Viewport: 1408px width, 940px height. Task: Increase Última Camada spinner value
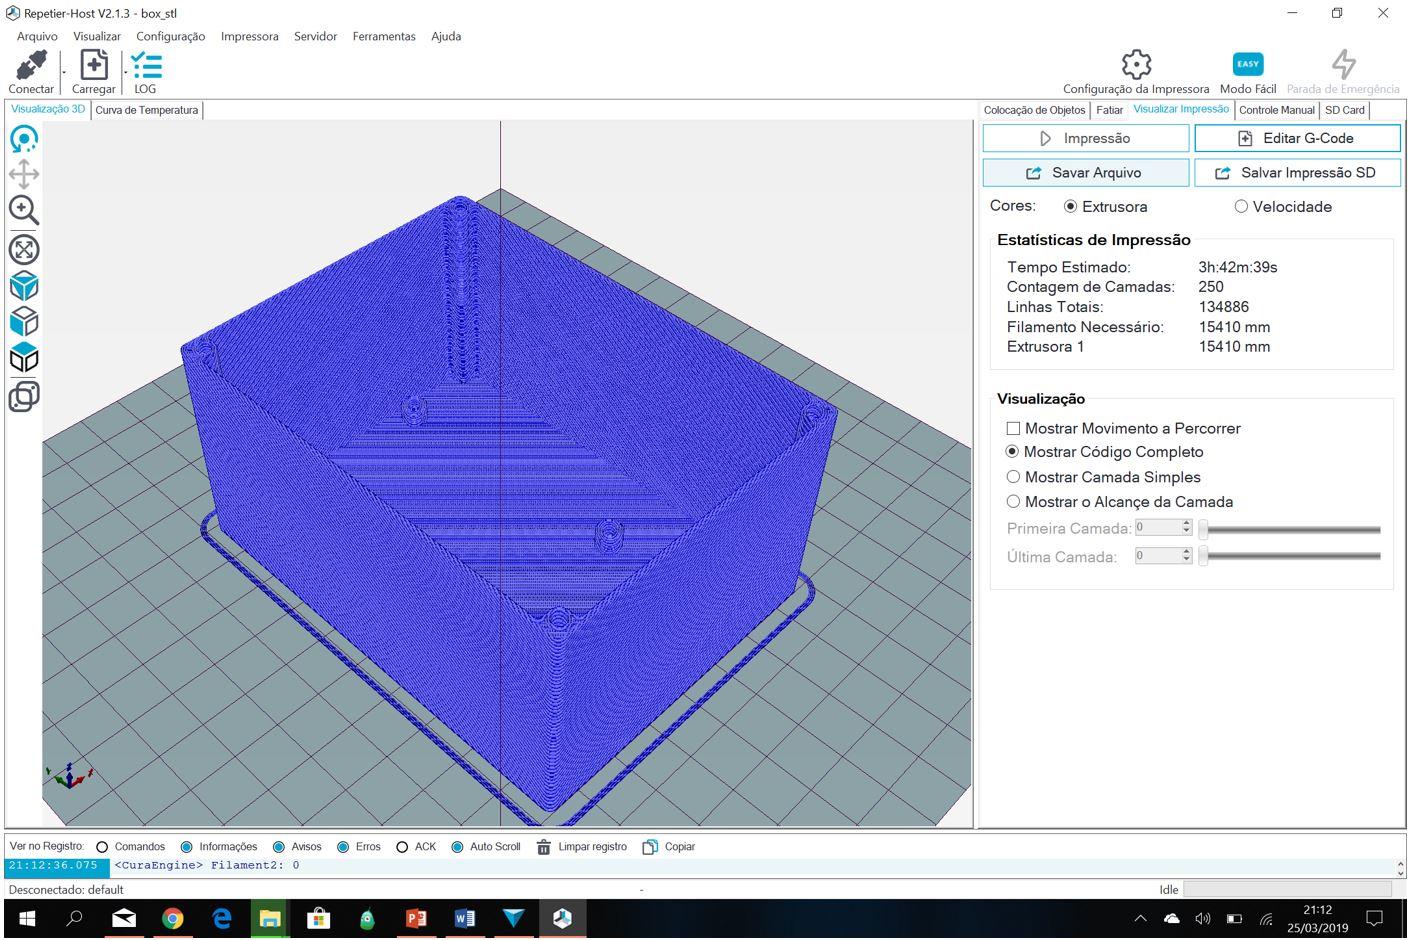click(1187, 552)
